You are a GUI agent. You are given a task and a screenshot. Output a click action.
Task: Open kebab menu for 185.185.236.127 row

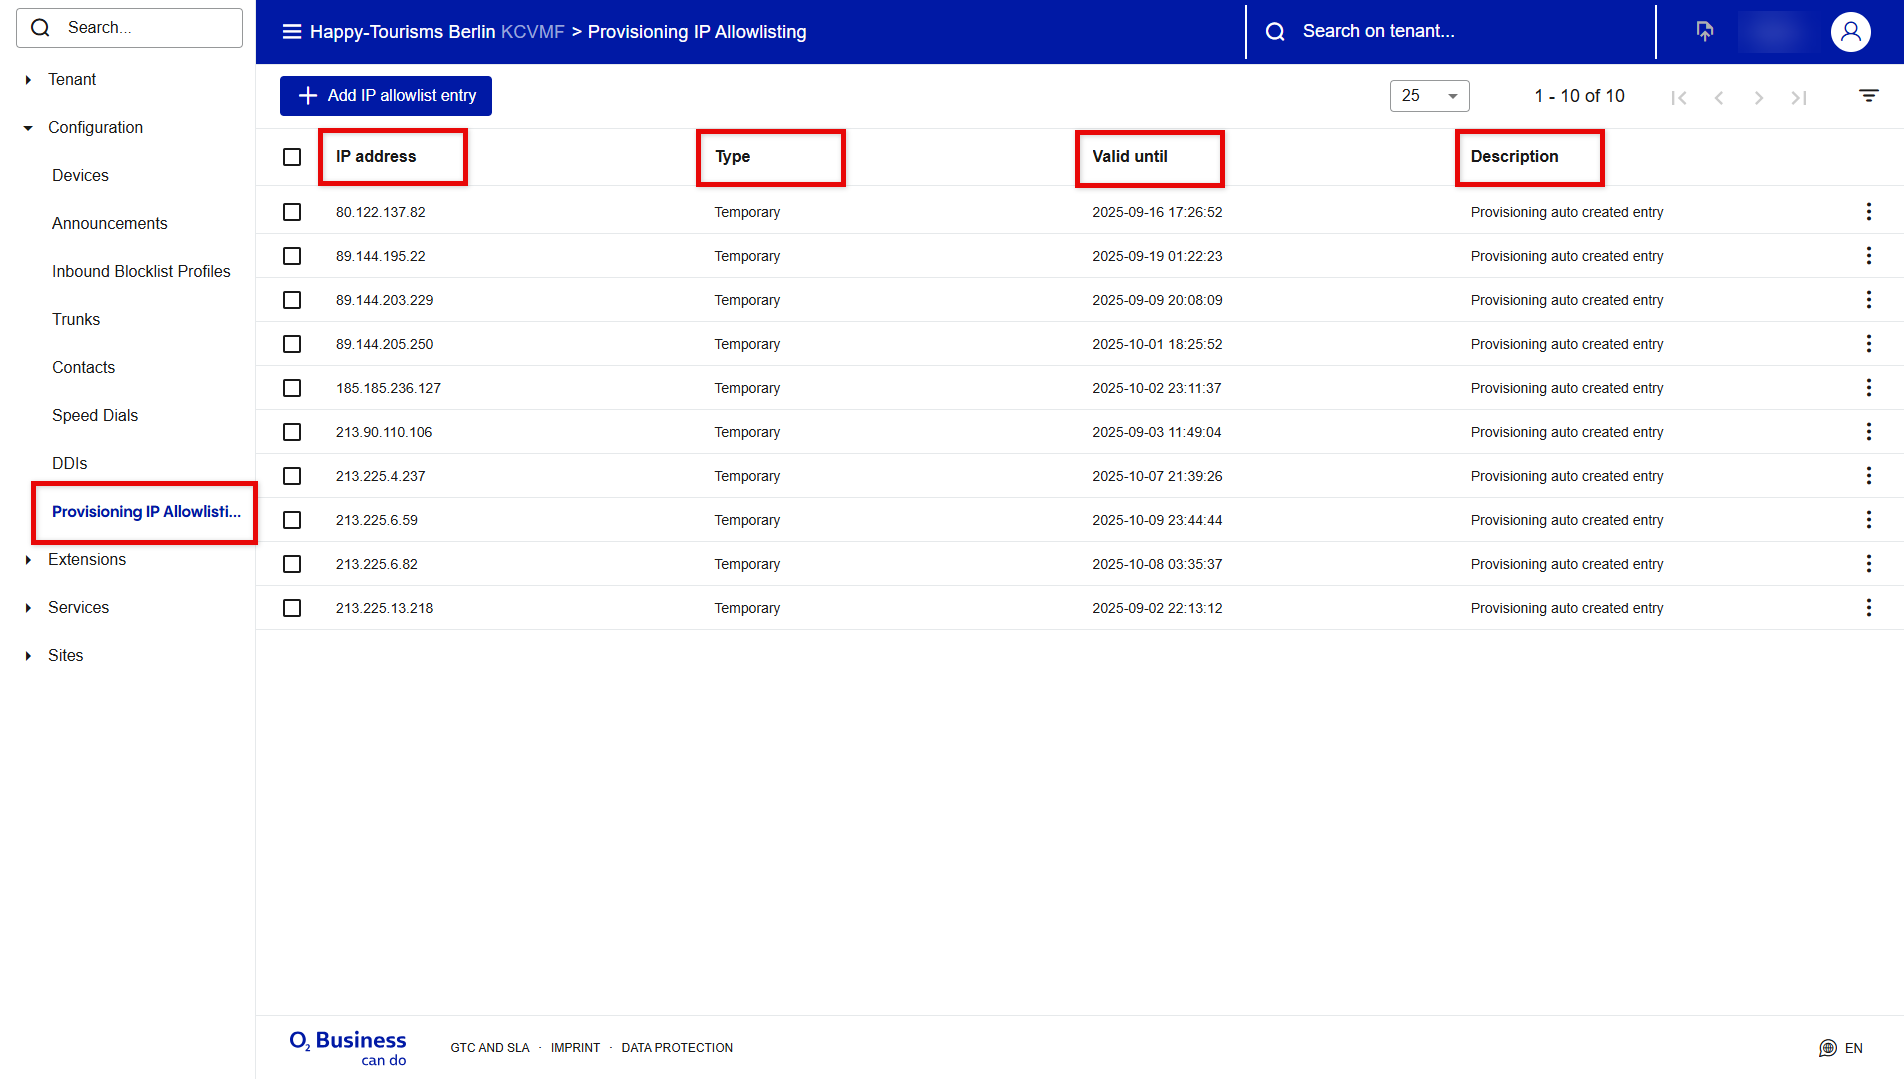pos(1868,388)
